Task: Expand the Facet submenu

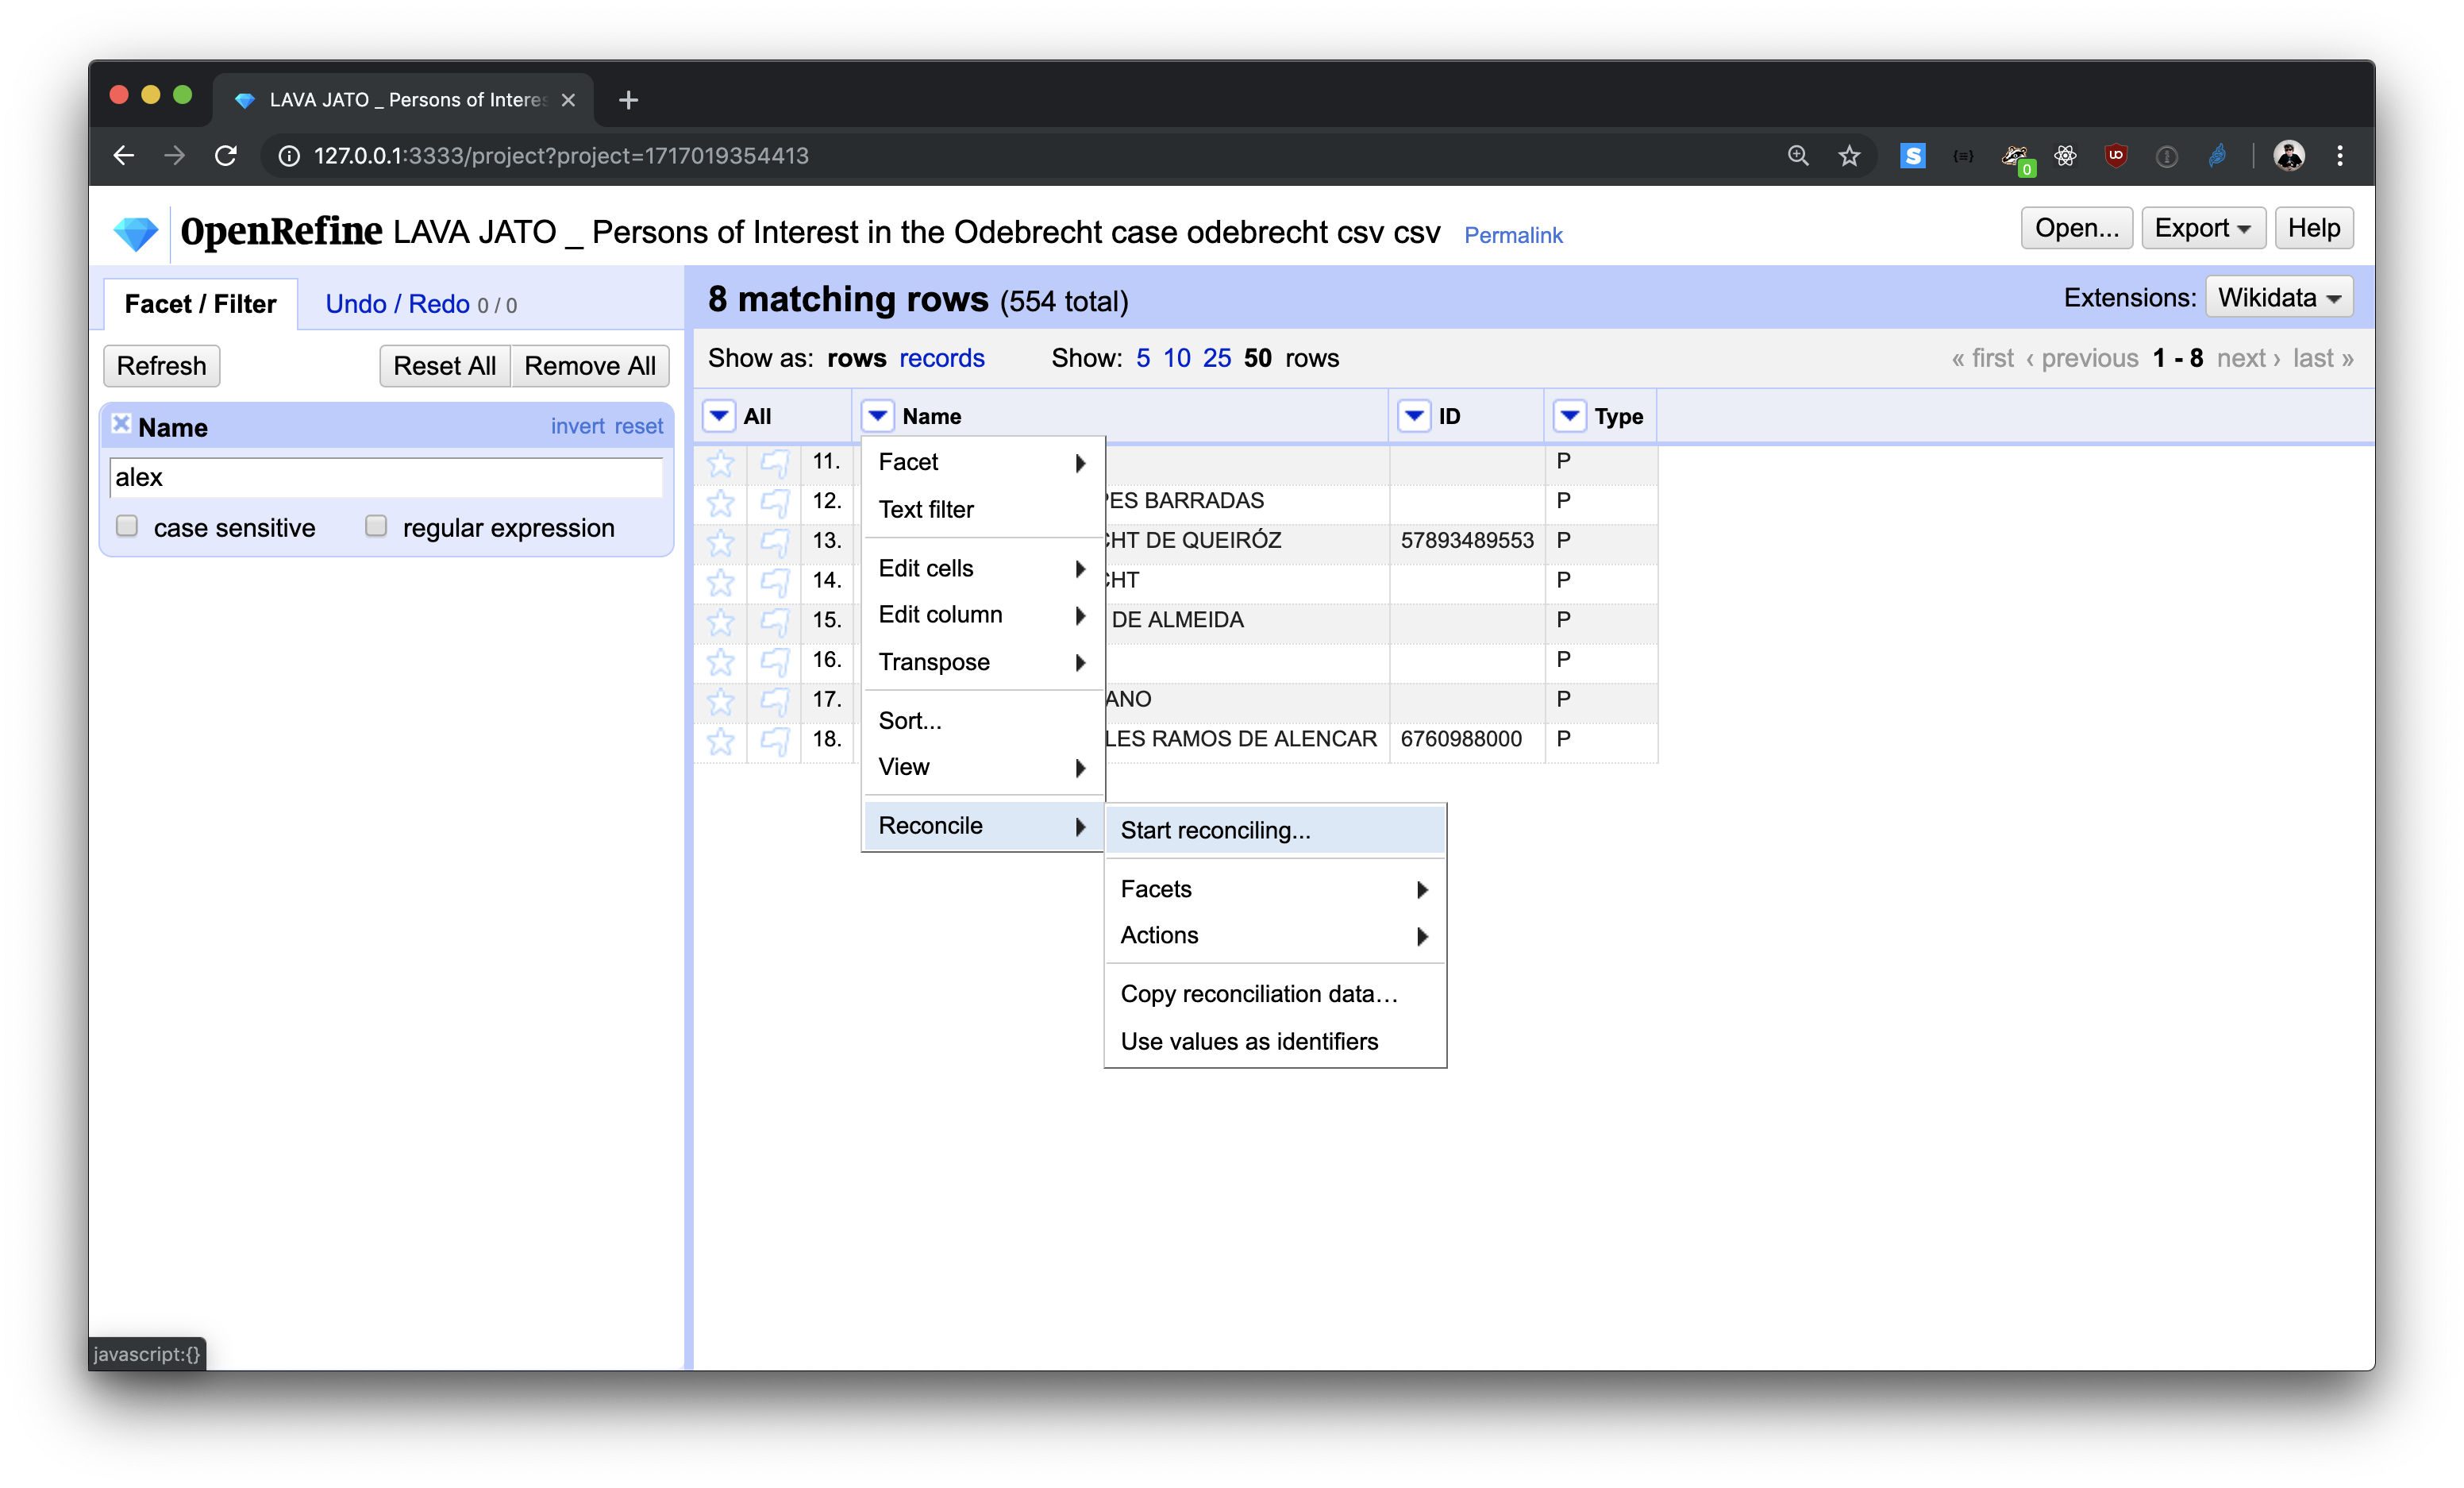Action: coord(982,462)
